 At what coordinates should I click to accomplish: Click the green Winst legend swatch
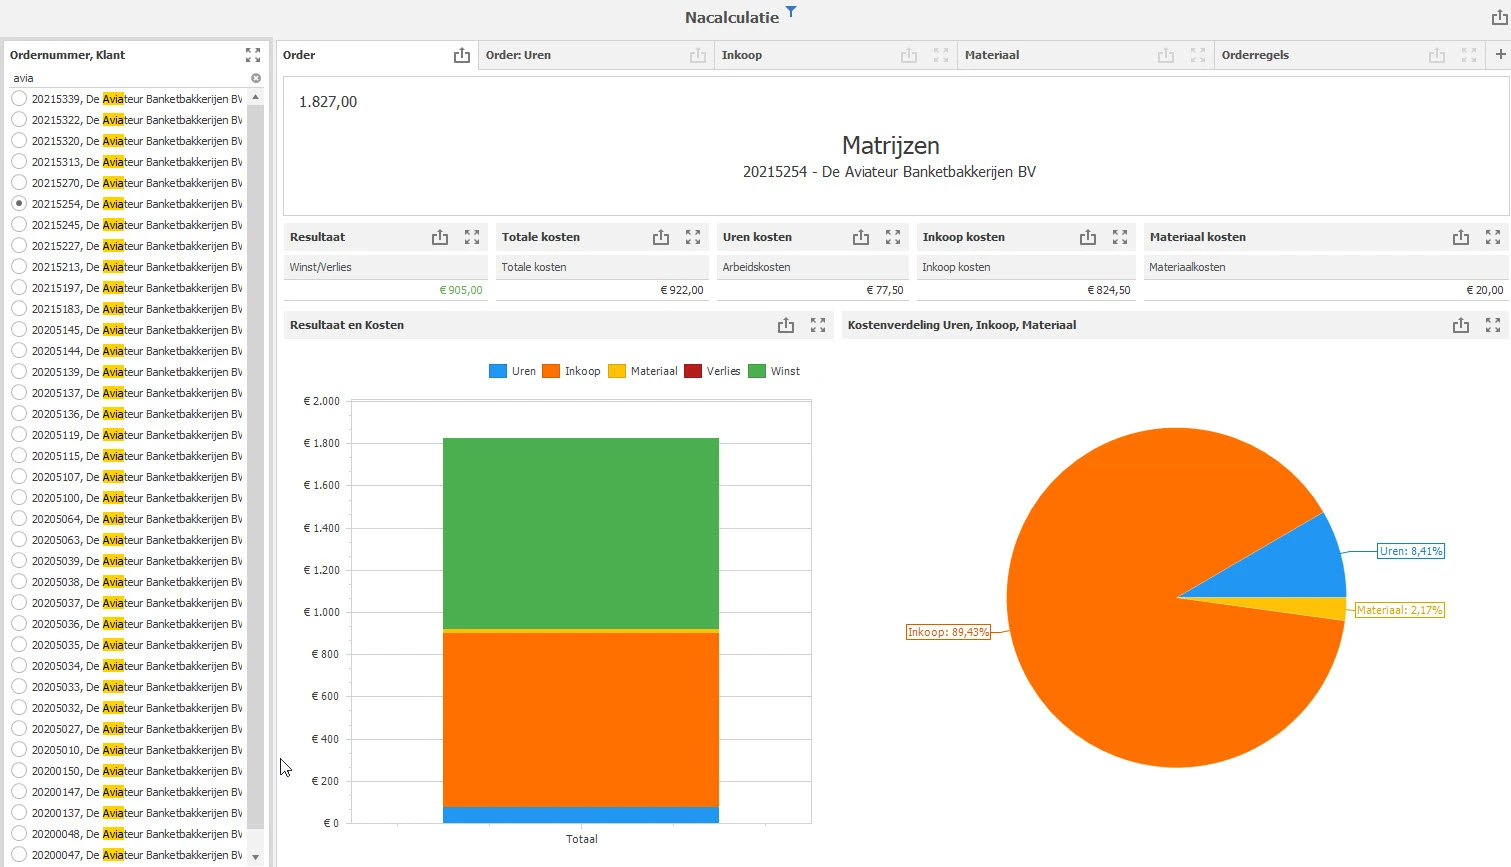click(757, 371)
